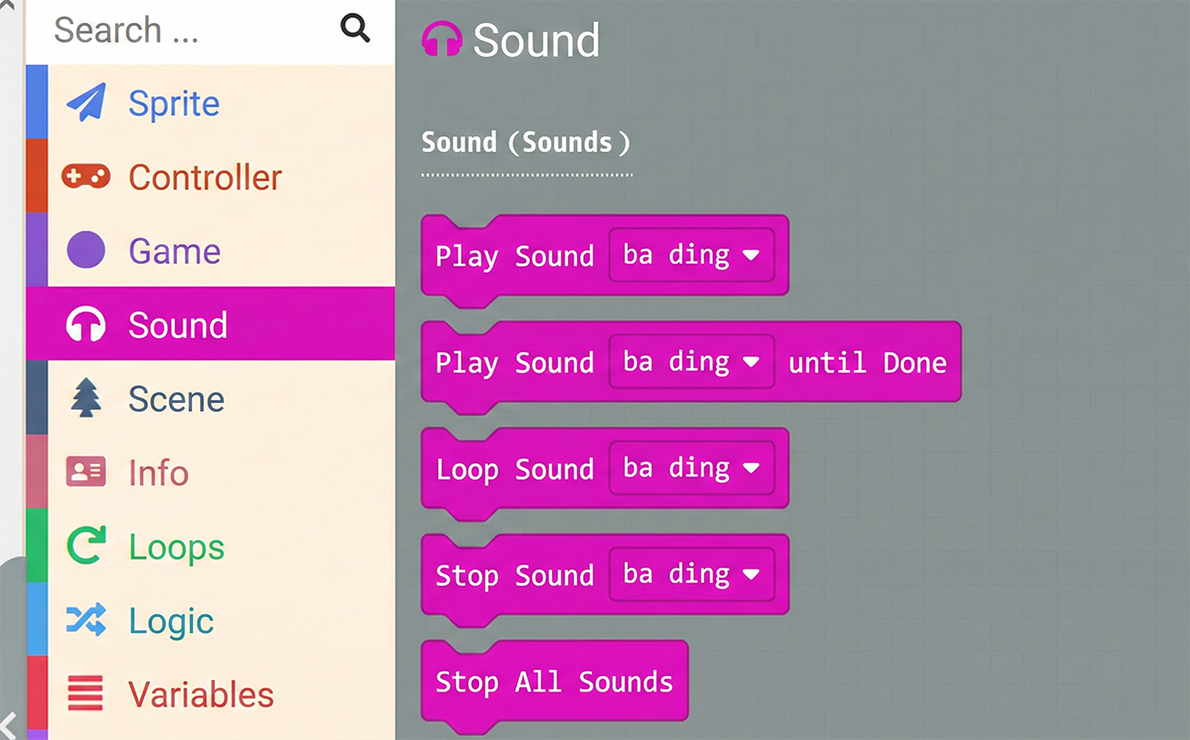Select the Logic category label

(171, 621)
